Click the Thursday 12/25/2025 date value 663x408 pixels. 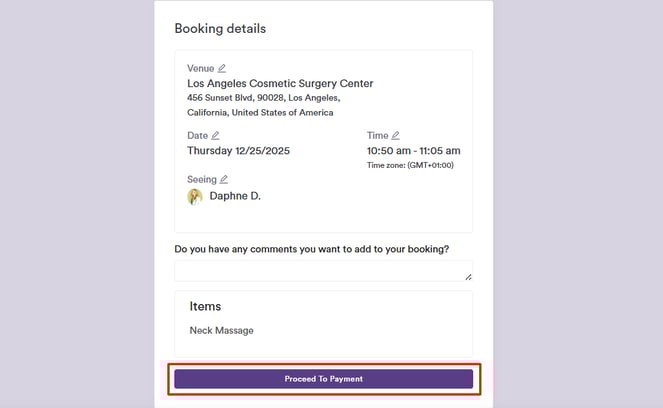coord(239,151)
